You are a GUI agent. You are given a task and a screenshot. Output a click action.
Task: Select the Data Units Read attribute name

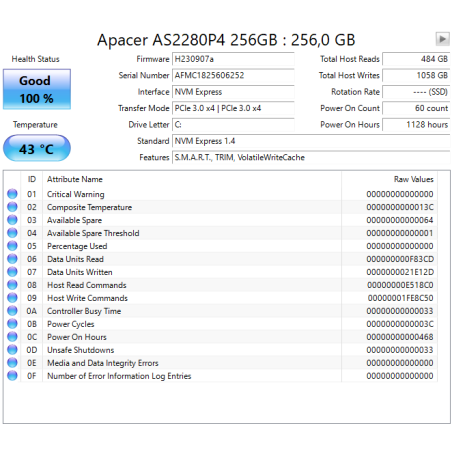[75, 259]
